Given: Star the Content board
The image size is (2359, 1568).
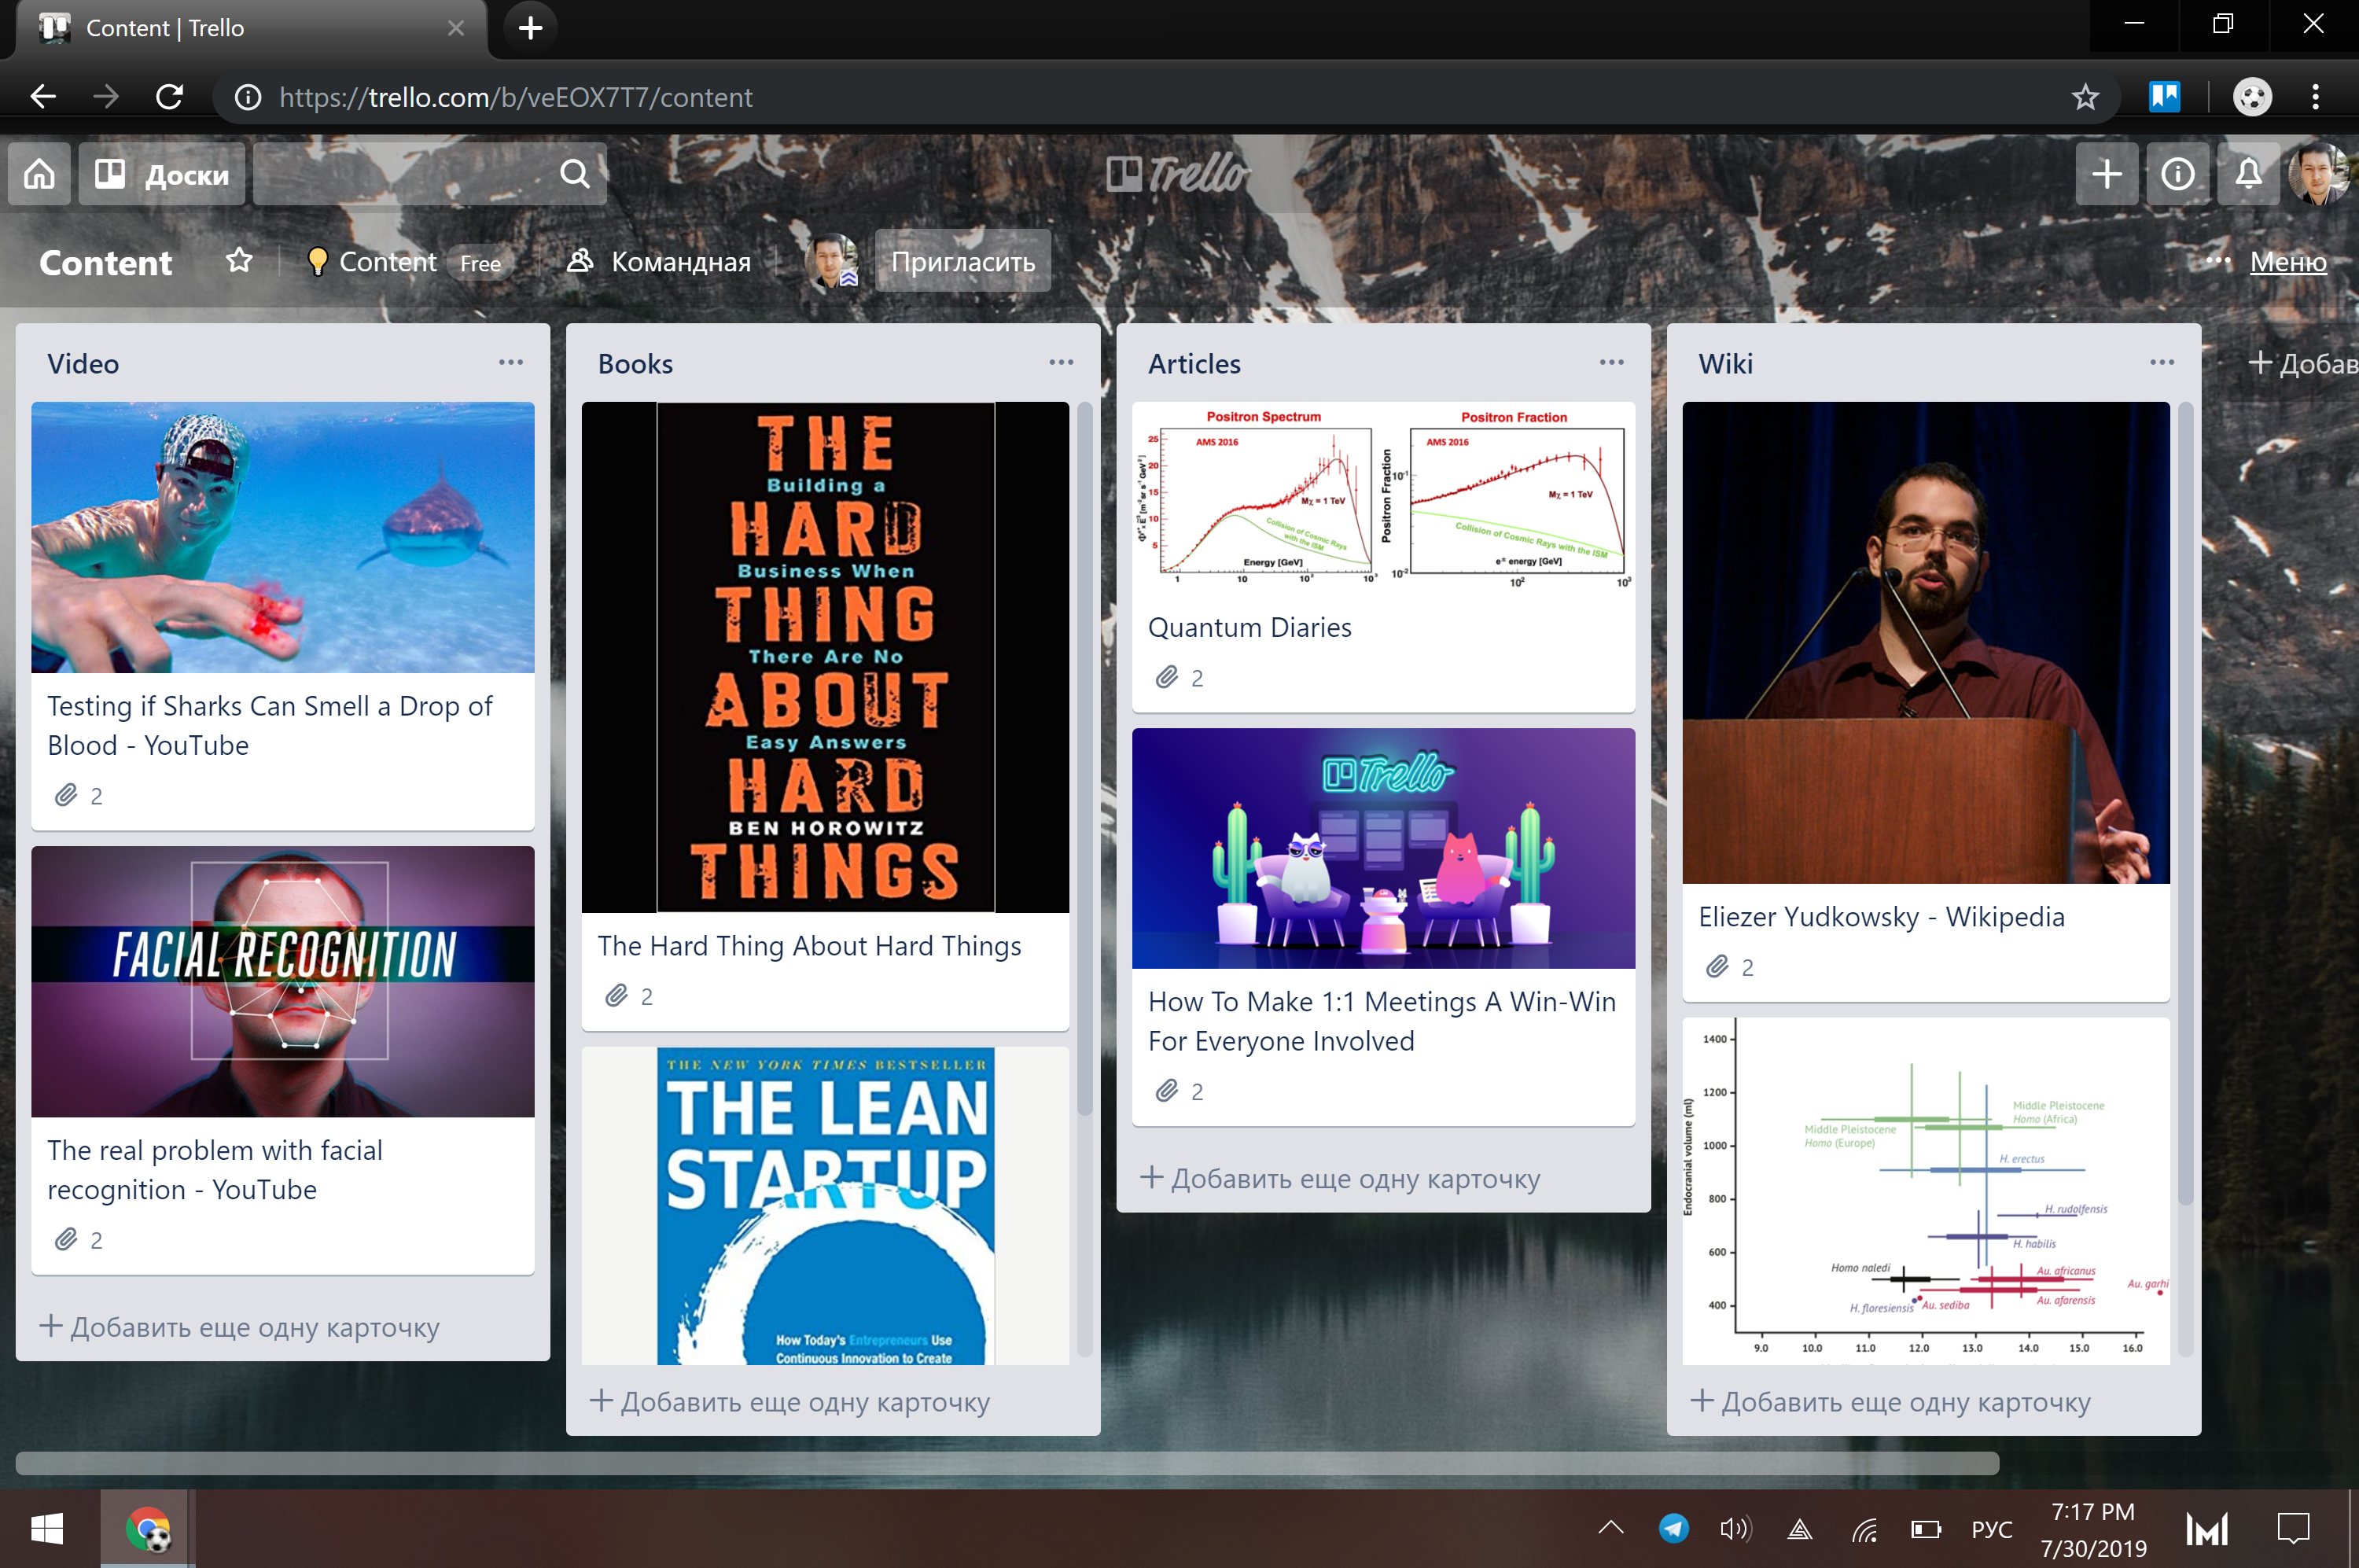Looking at the screenshot, I should (x=239, y=261).
